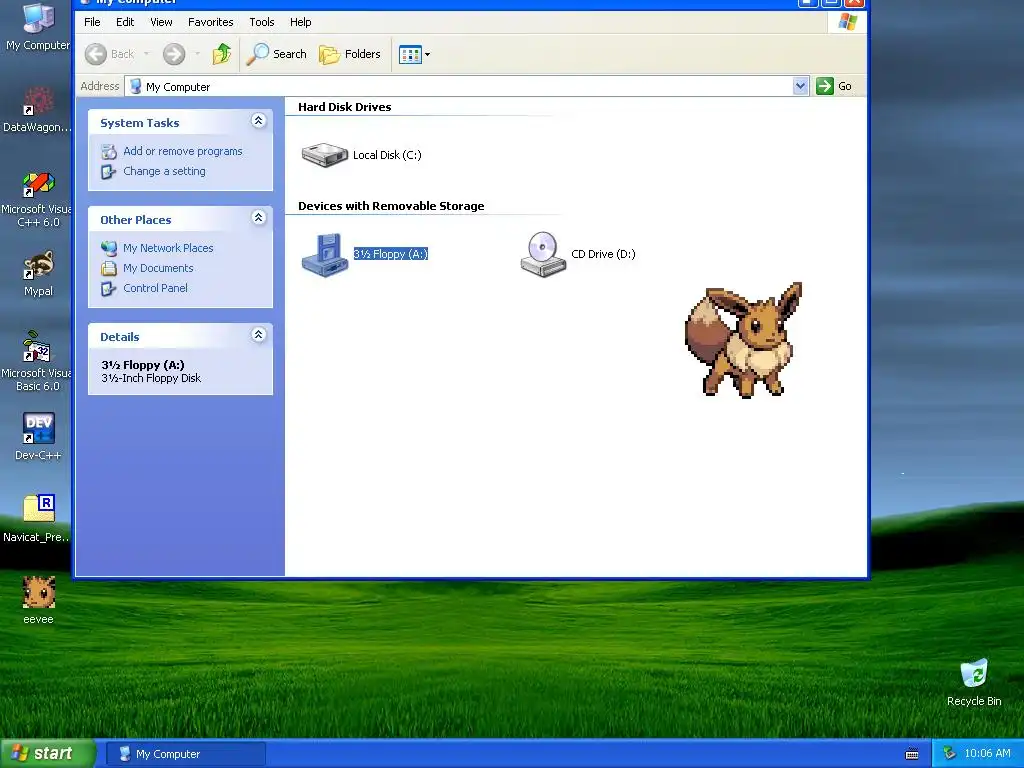Open Control Panel link
This screenshot has height=768, width=1024.
[x=155, y=288]
